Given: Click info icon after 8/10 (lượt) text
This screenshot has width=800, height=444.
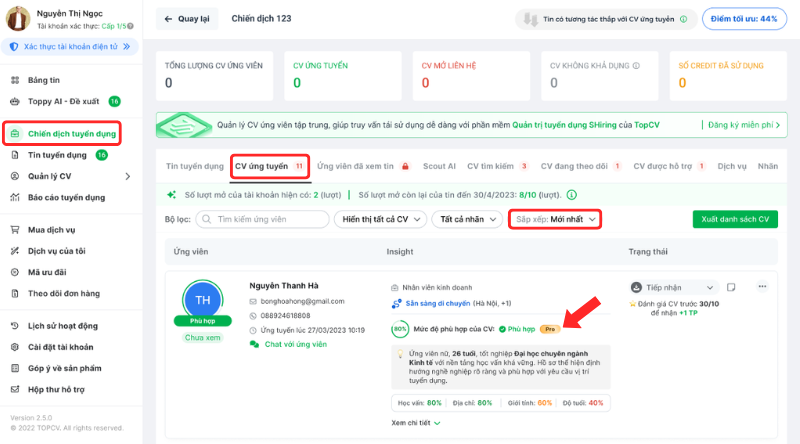Looking at the screenshot, I should pyautogui.click(x=572, y=195).
